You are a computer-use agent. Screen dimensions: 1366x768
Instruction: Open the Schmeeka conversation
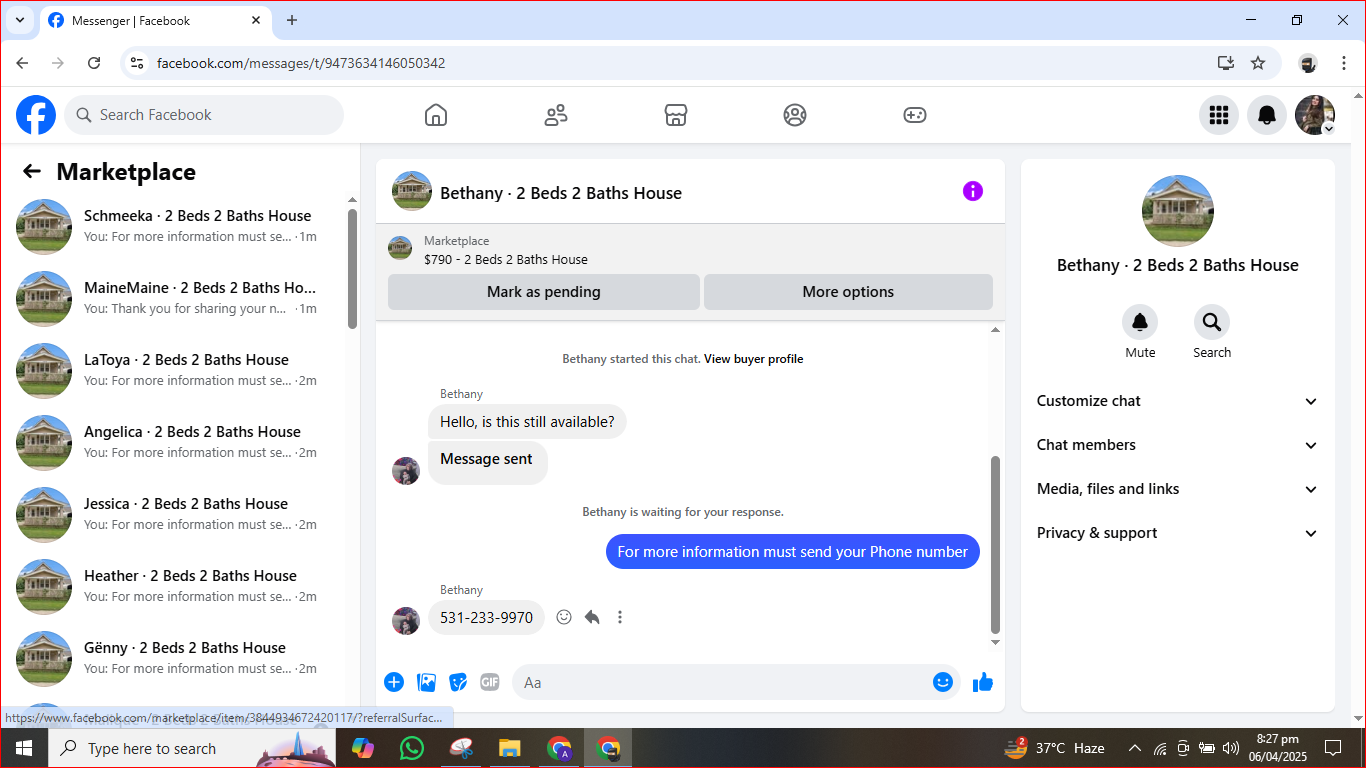tap(174, 226)
